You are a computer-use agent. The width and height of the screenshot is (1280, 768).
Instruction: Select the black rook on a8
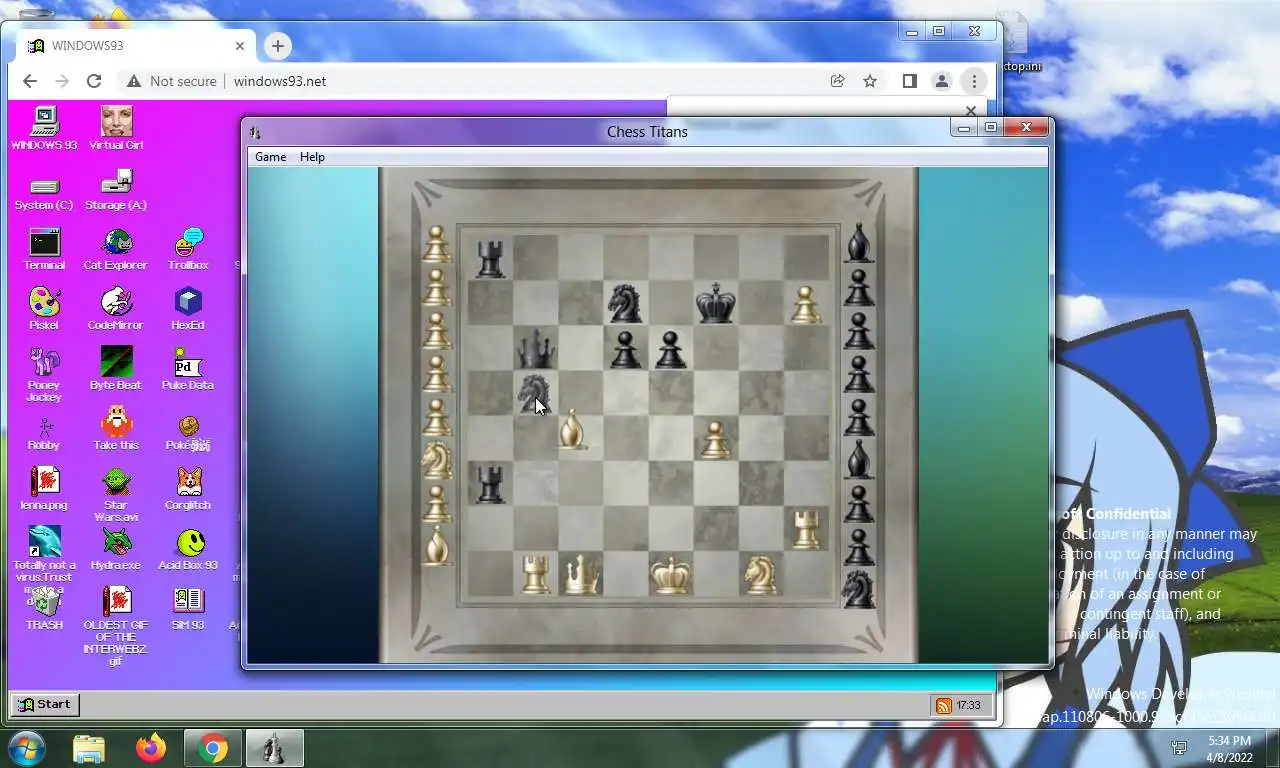pyautogui.click(x=490, y=258)
